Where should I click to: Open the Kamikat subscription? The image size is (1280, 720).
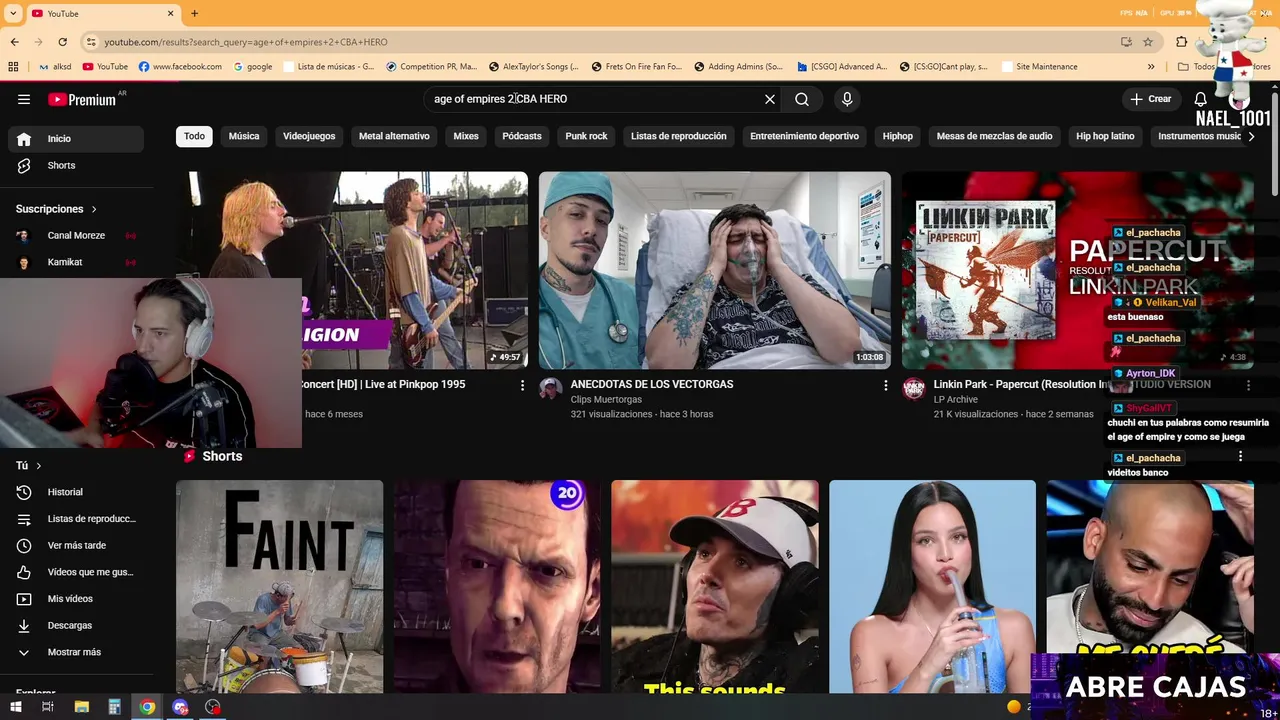tap(76, 262)
